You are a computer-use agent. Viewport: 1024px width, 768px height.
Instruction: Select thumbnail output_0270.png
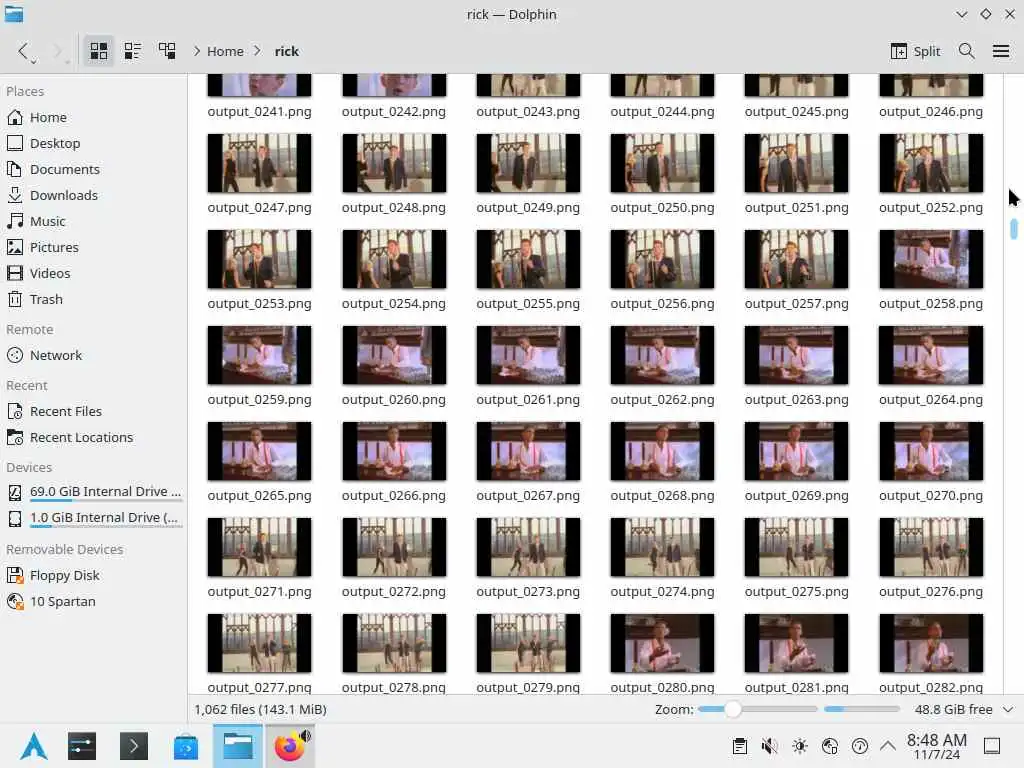click(x=931, y=451)
